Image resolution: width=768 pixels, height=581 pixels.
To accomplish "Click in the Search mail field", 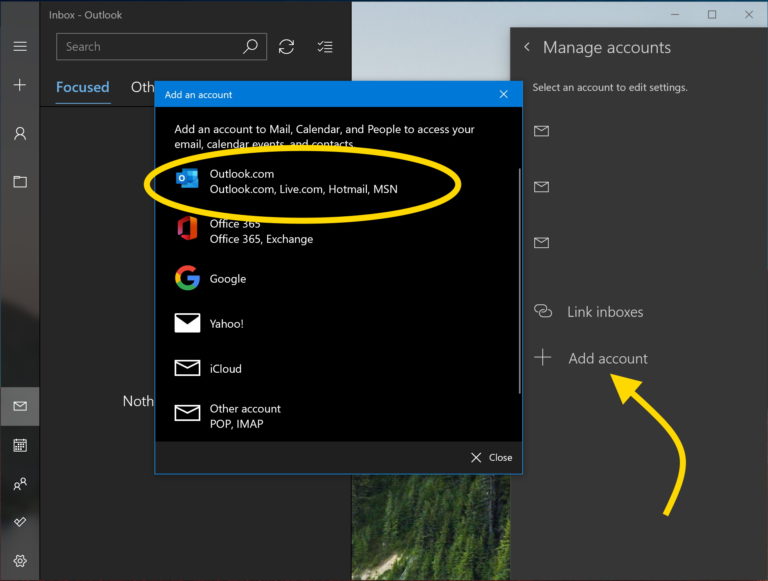I will tap(162, 47).
